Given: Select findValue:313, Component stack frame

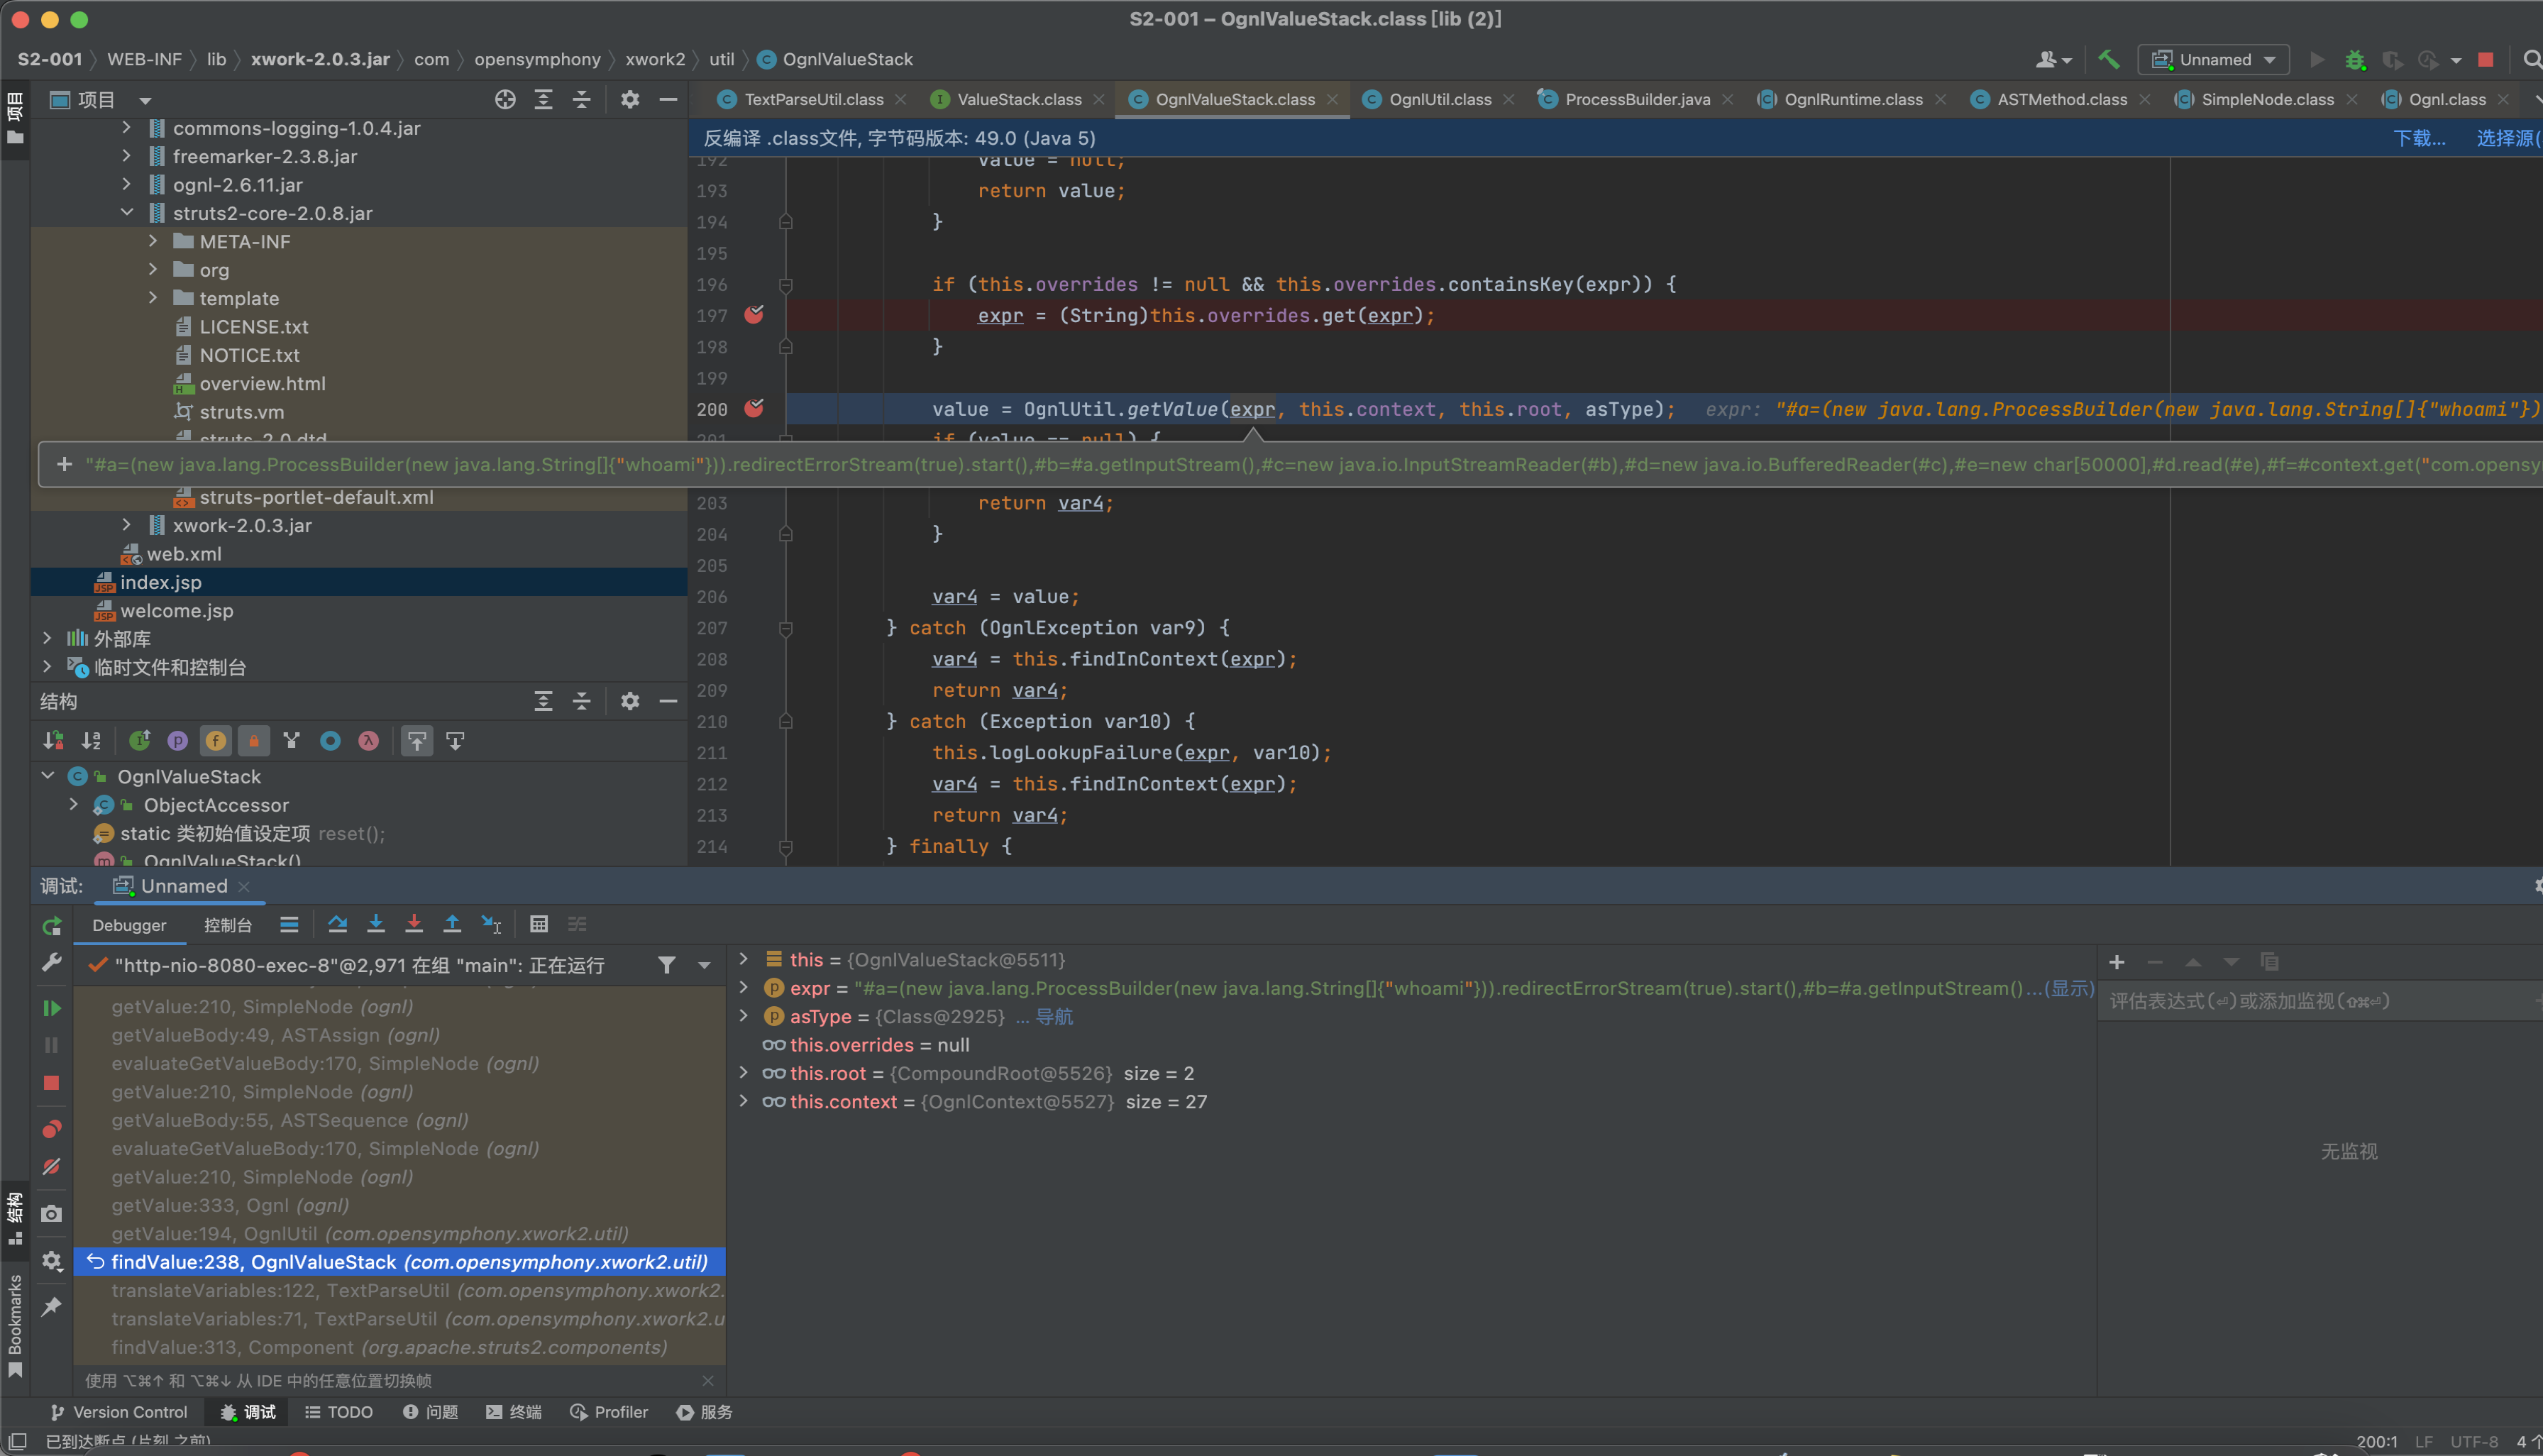Looking at the screenshot, I should pos(389,1347).
